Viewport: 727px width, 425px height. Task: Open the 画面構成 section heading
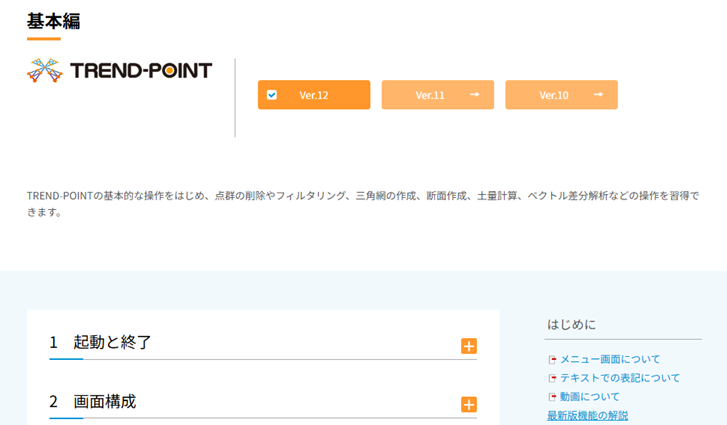click(x=104, y=401)
